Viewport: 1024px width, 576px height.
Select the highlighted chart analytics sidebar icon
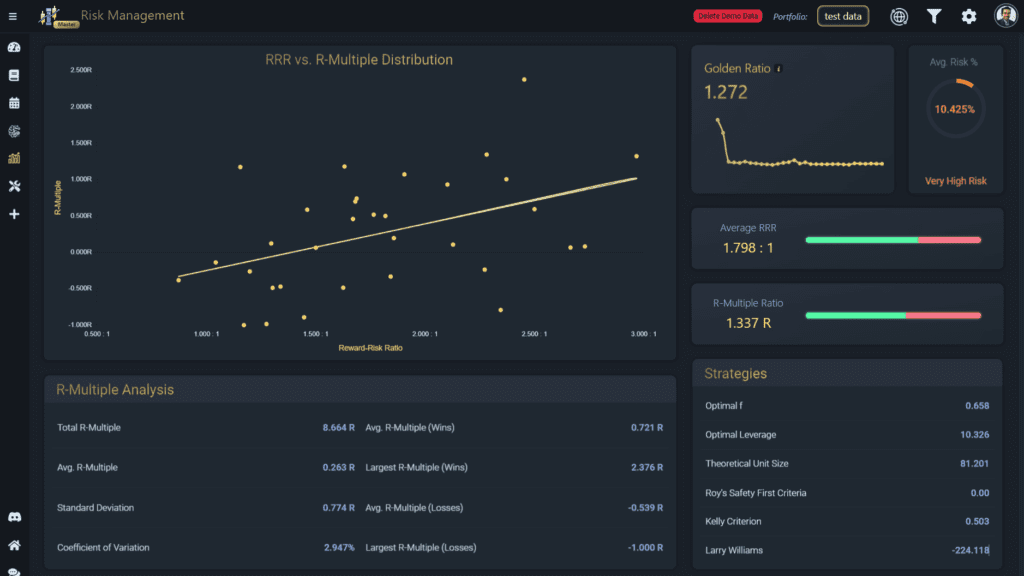click(x=14, y=158)
